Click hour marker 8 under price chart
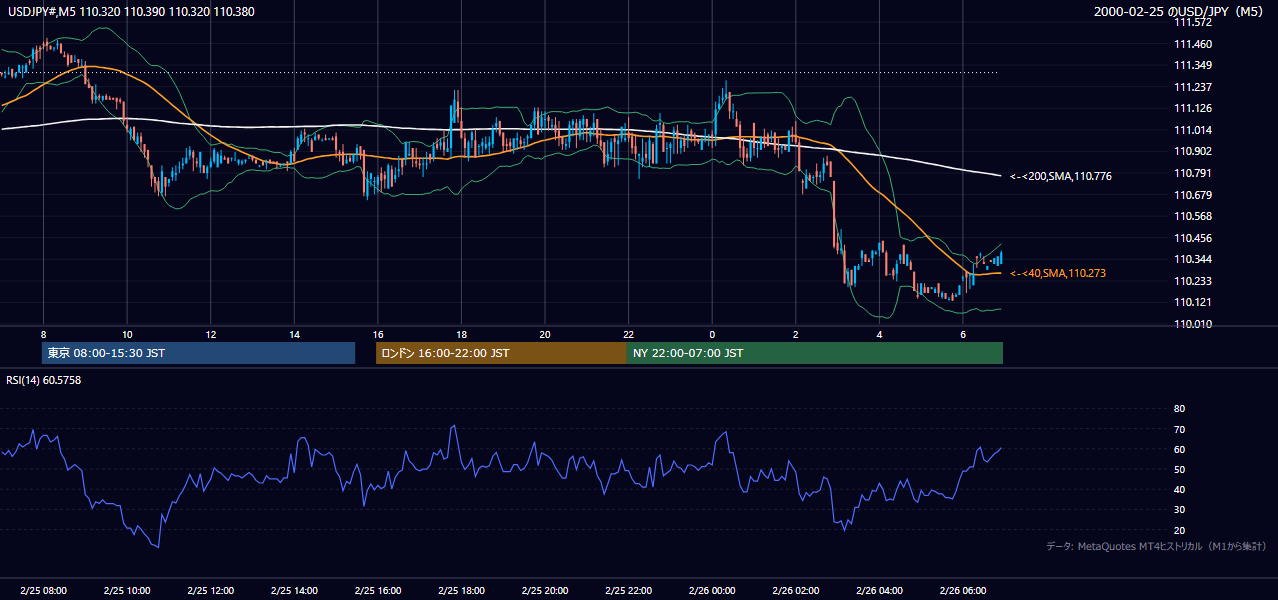 pos(43,334)
